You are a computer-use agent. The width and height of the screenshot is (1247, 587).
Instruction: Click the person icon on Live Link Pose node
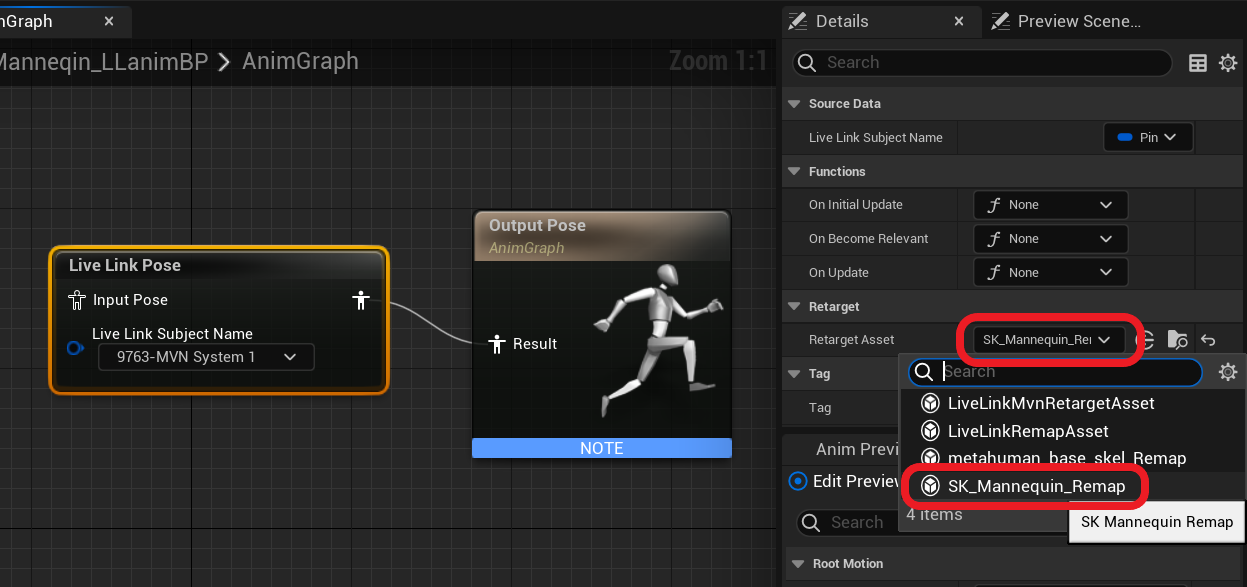tap(360, 299)
